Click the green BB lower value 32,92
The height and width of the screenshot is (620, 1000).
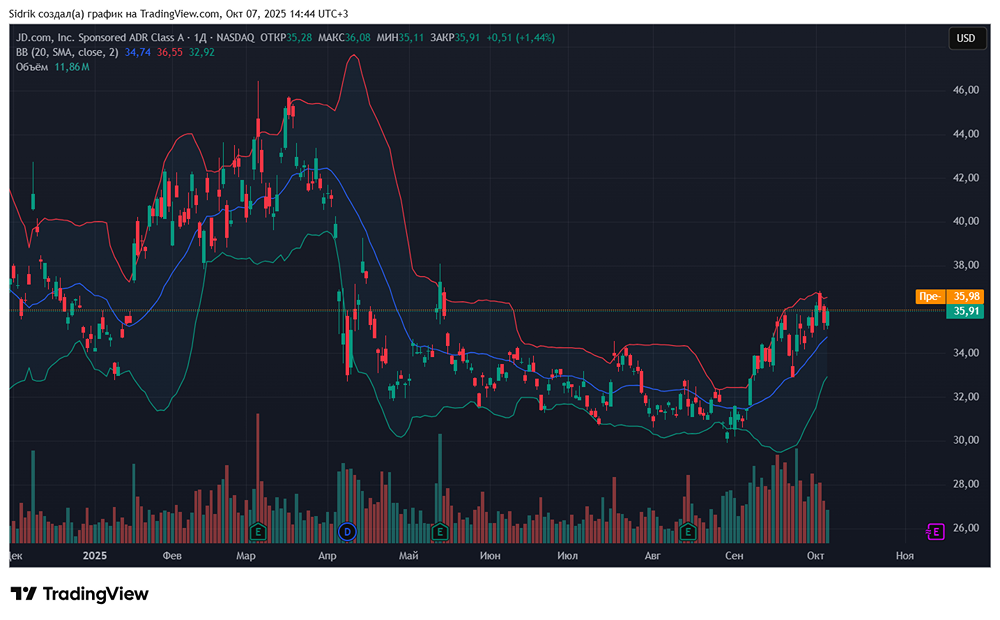point(201,52)
